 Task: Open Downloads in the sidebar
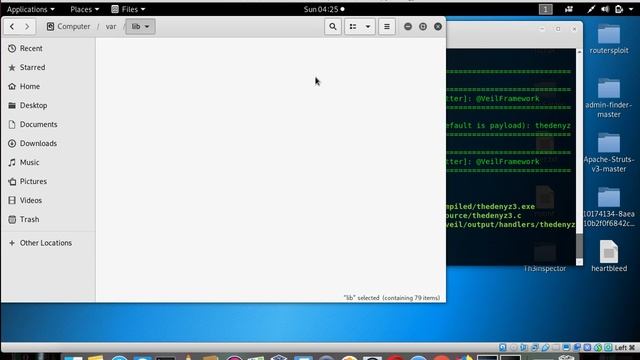48,143
